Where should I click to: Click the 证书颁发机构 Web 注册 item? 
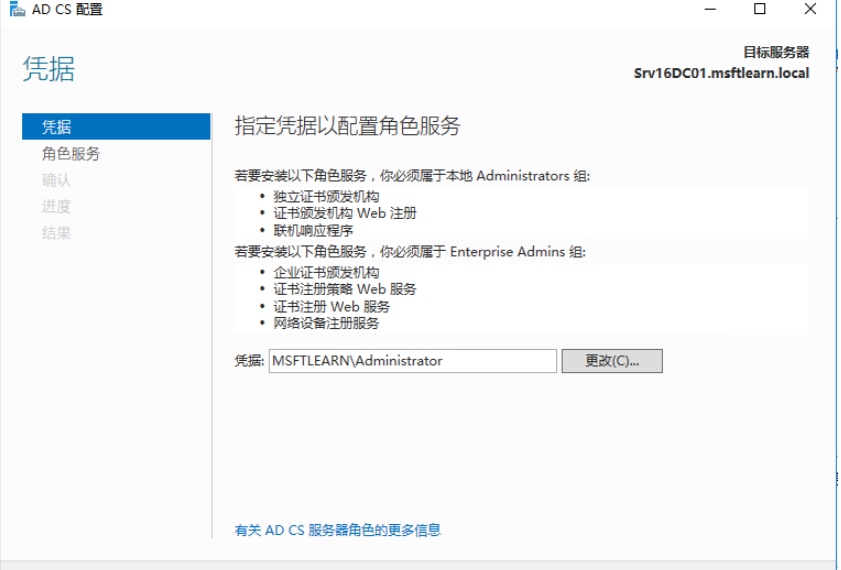tap(345, 213)
